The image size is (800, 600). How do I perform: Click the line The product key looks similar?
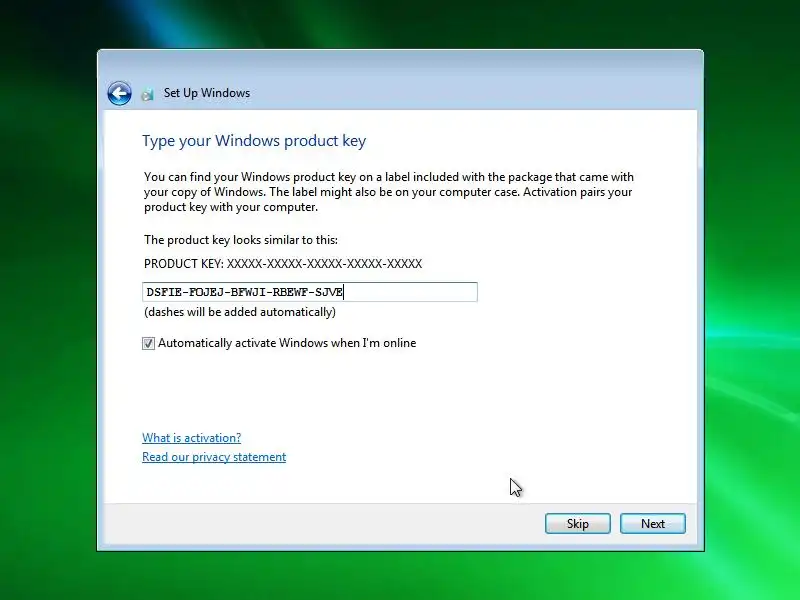coord(241,240)
